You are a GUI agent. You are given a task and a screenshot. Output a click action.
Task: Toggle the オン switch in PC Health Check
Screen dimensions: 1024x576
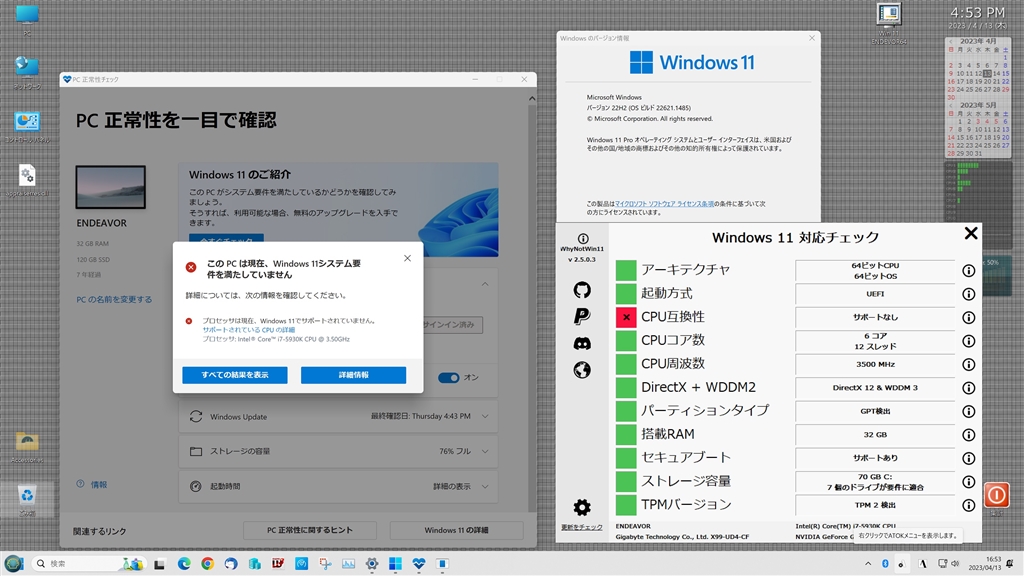tap(448, 377)
